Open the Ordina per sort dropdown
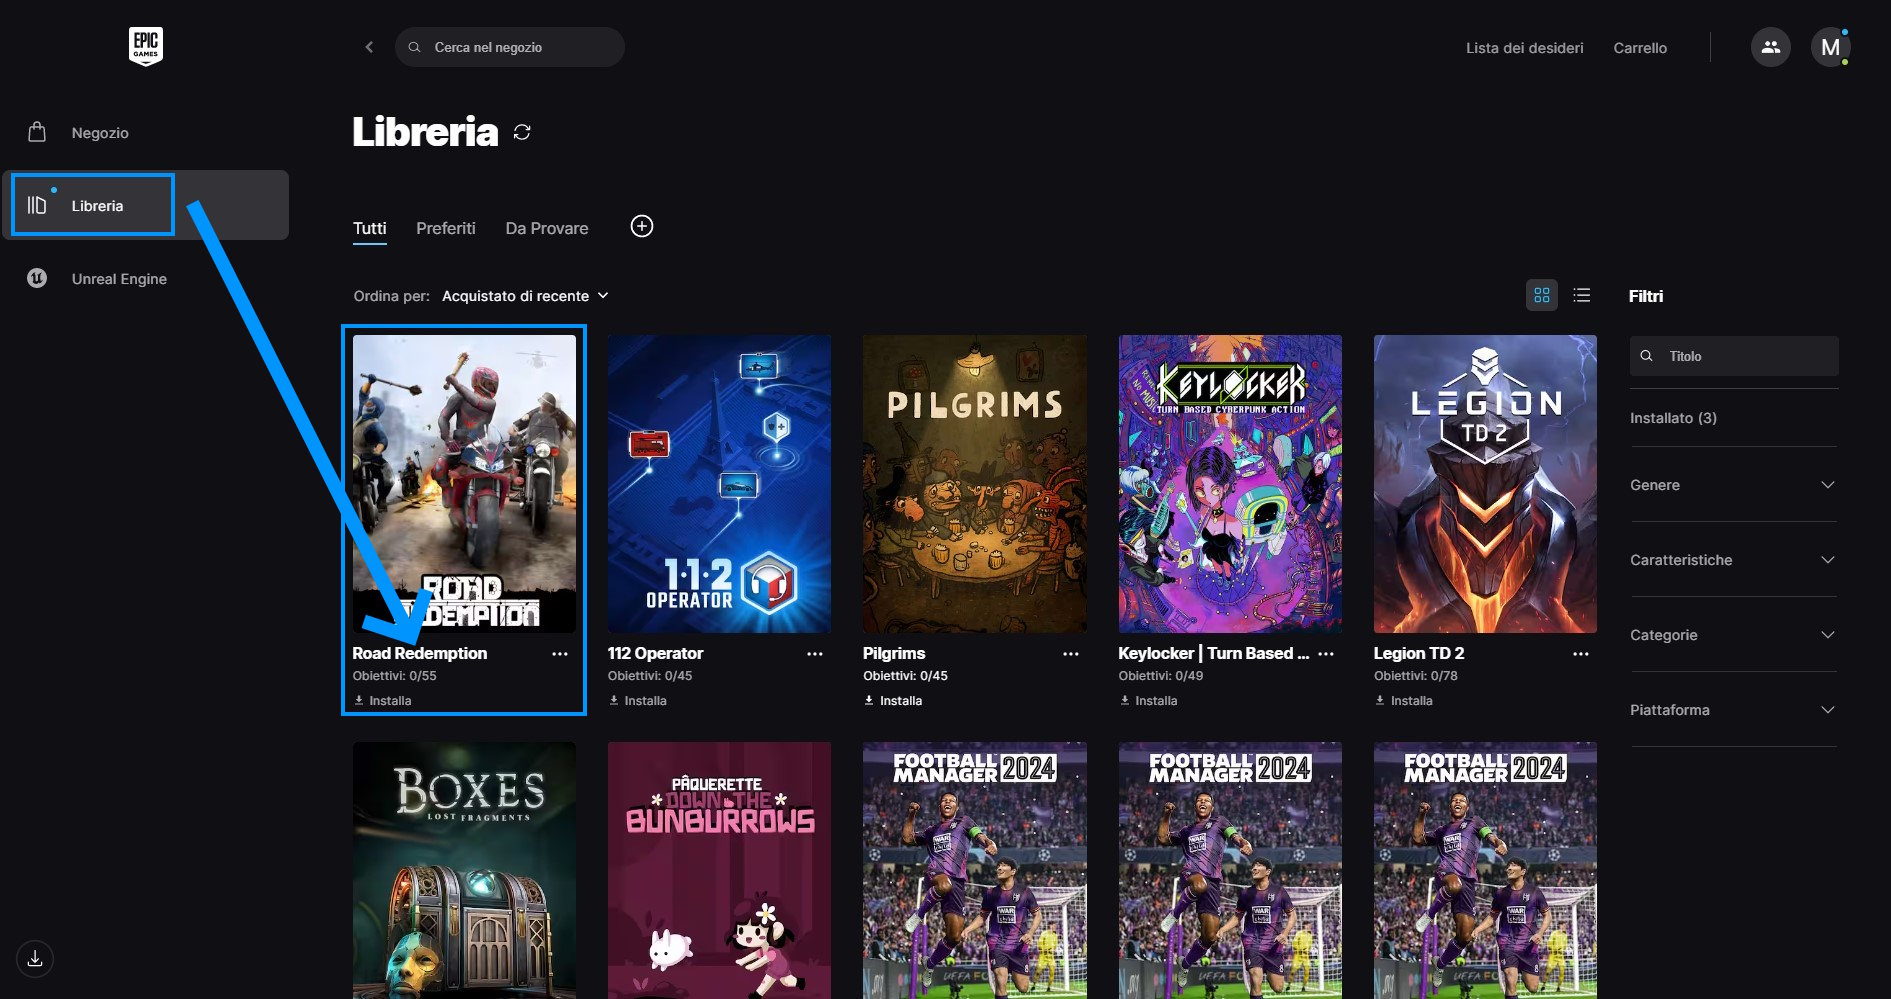1891x999 pixels. (525, 296)
